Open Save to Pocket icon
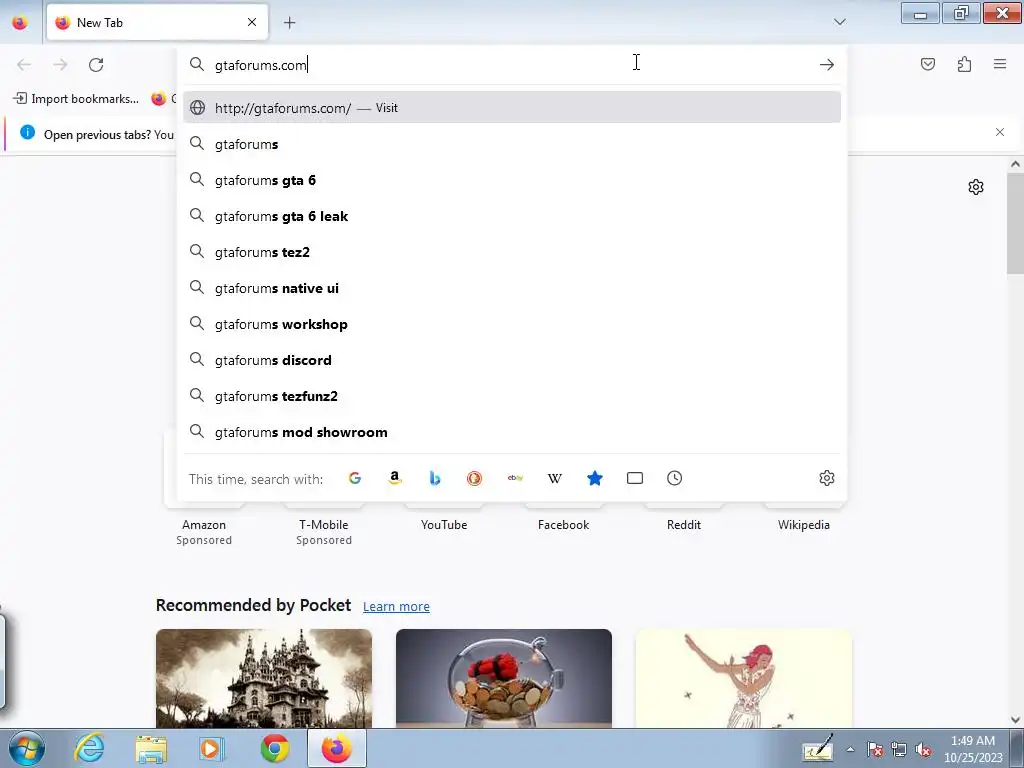Image resolution: width=1024 pixels, height=768 pixels. 927,64
